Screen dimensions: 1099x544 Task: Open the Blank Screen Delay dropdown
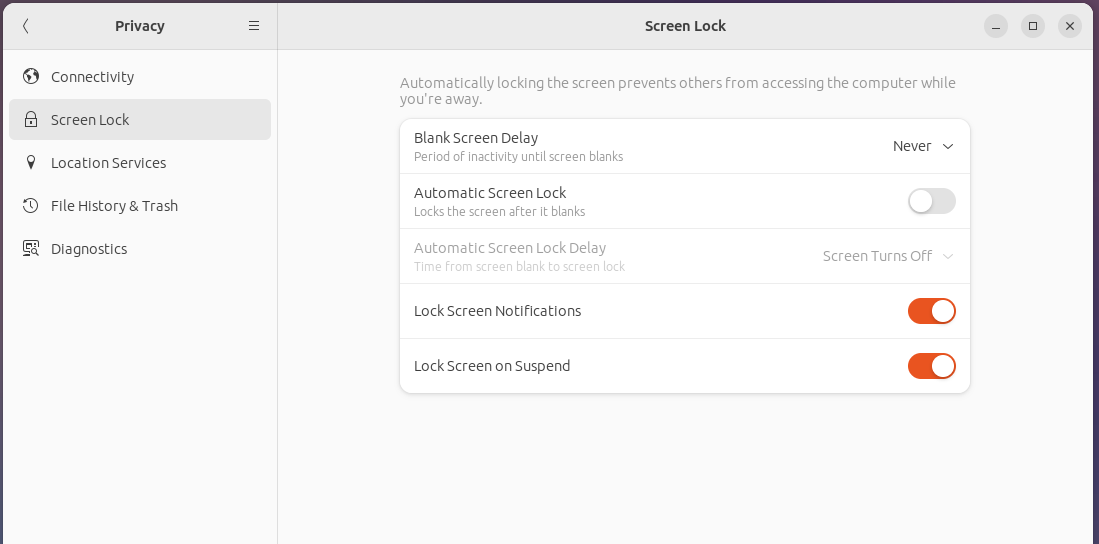pyautogui.click(x=922, y=146)
